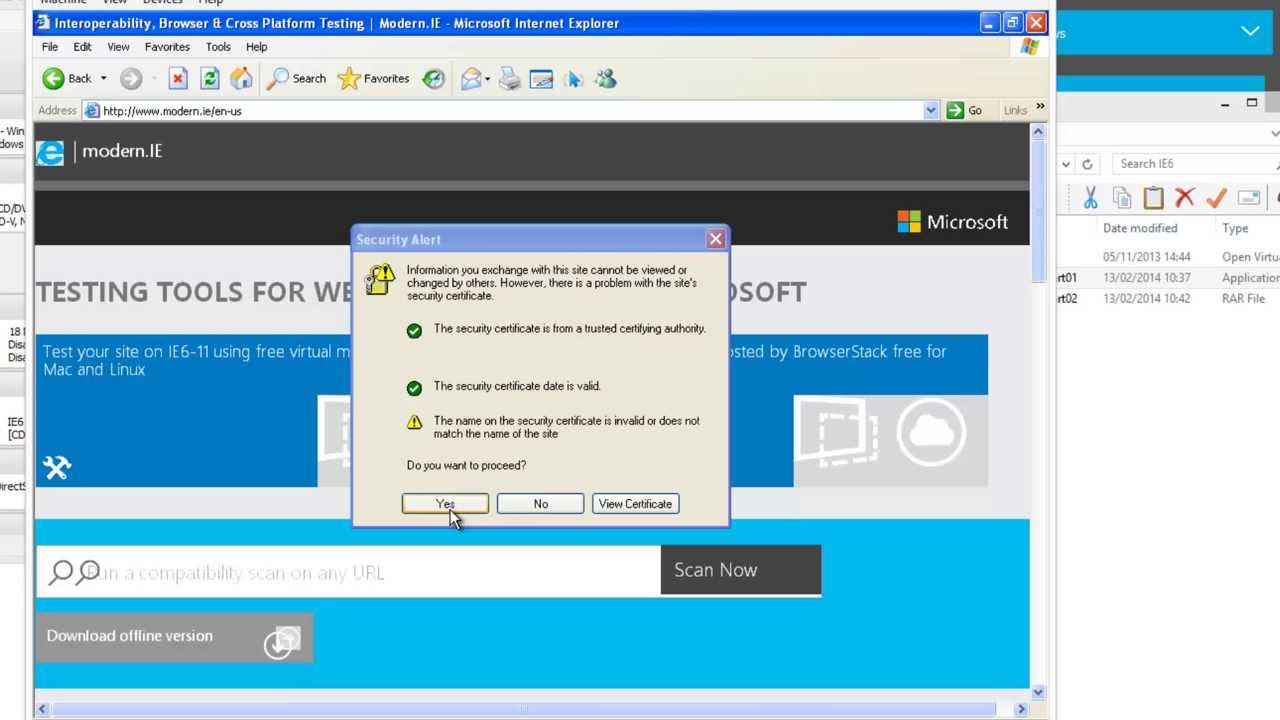
Task: Print the page with the printer icon
Action: (510, 78)
